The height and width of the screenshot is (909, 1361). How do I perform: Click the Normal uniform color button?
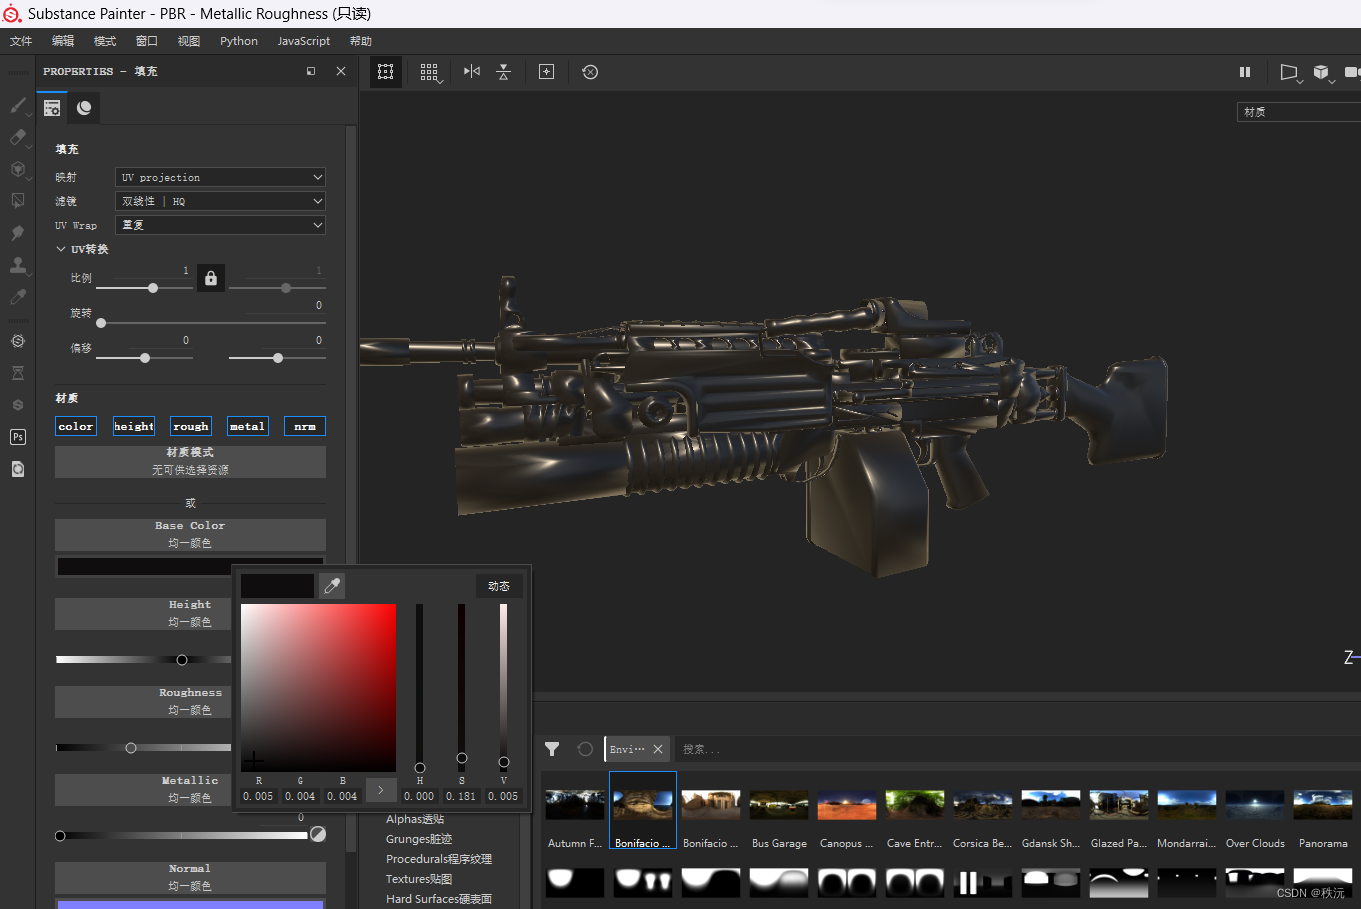(190, 877)
